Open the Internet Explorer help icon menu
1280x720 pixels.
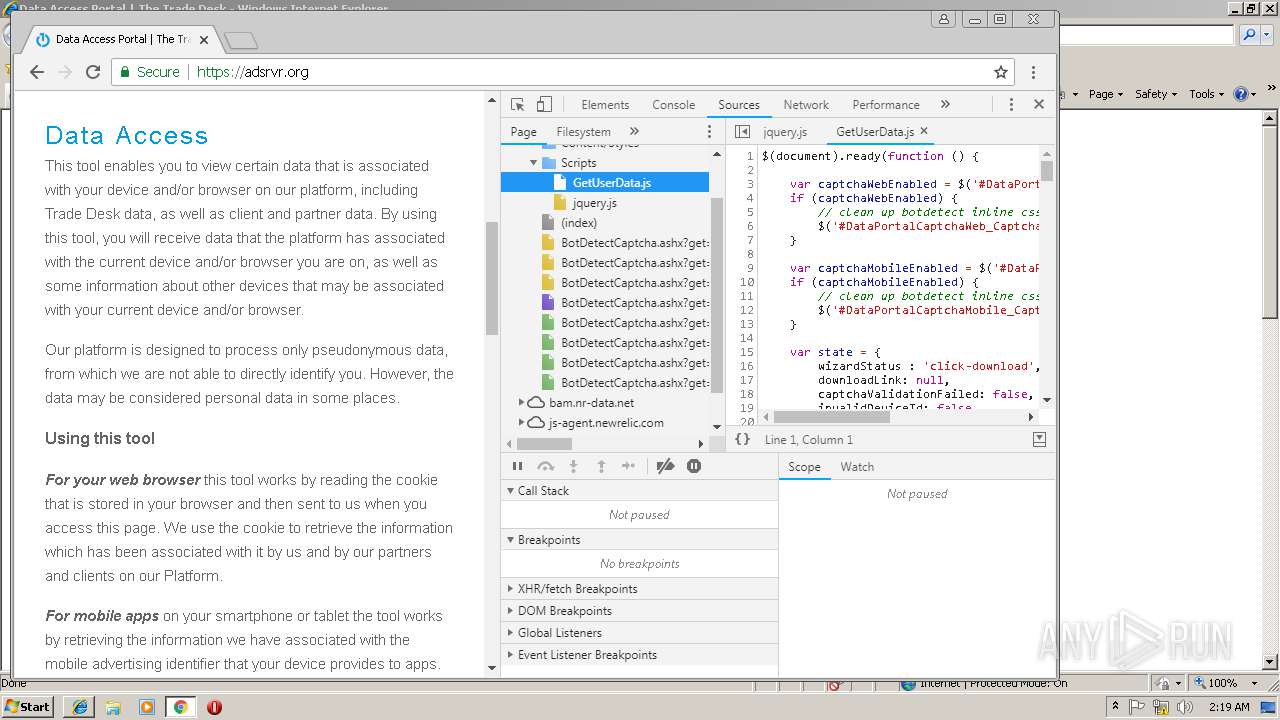1245,94
